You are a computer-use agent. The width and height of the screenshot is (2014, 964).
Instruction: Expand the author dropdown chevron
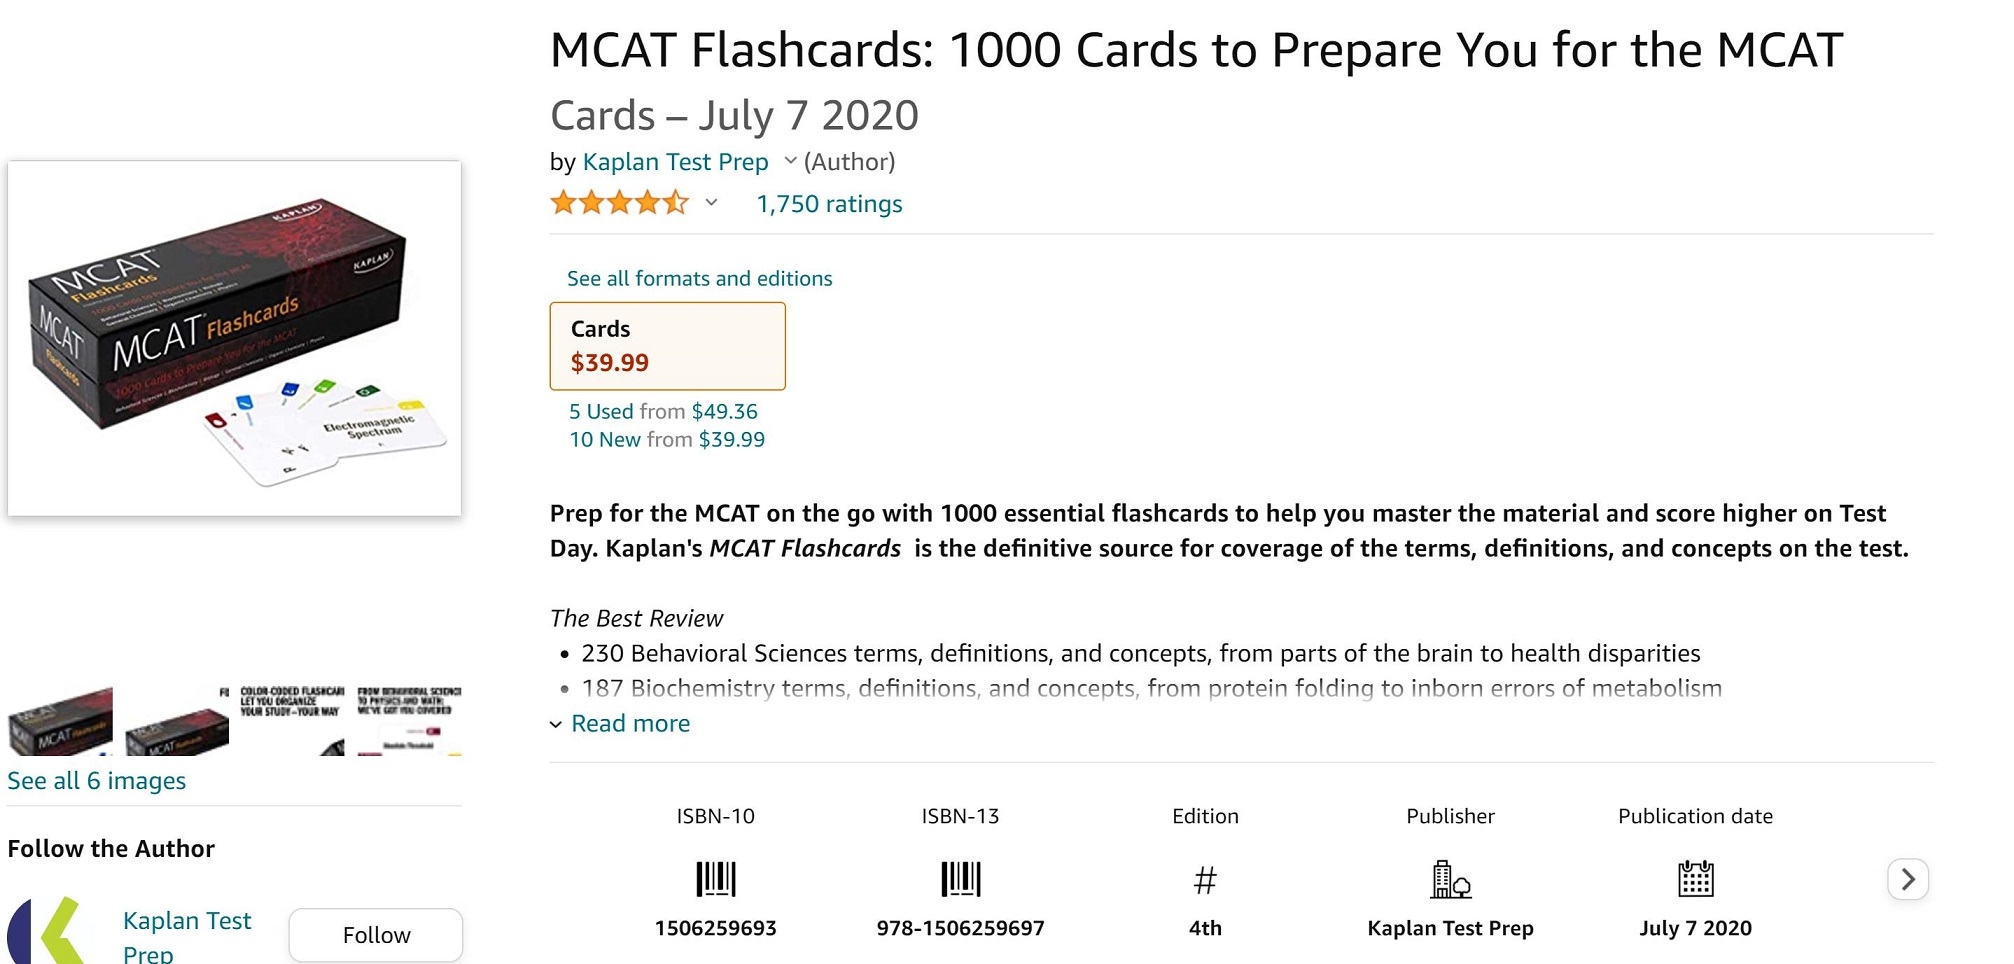(x=790, y=161)
